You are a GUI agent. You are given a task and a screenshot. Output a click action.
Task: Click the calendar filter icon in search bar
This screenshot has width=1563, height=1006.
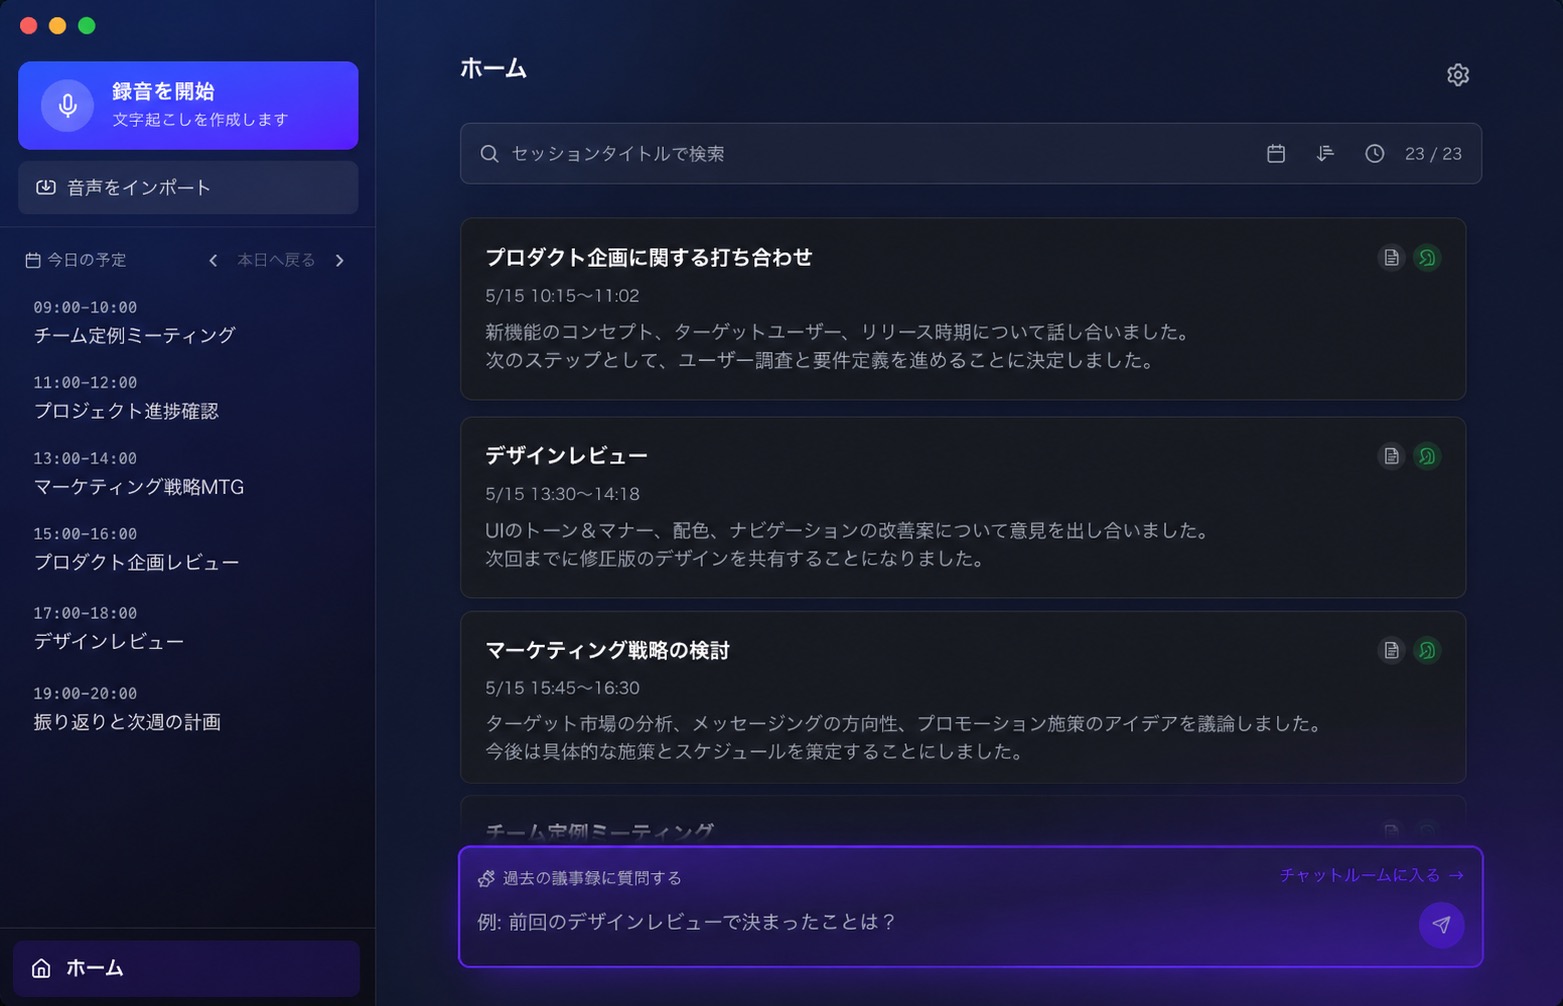coord(1275,153)
